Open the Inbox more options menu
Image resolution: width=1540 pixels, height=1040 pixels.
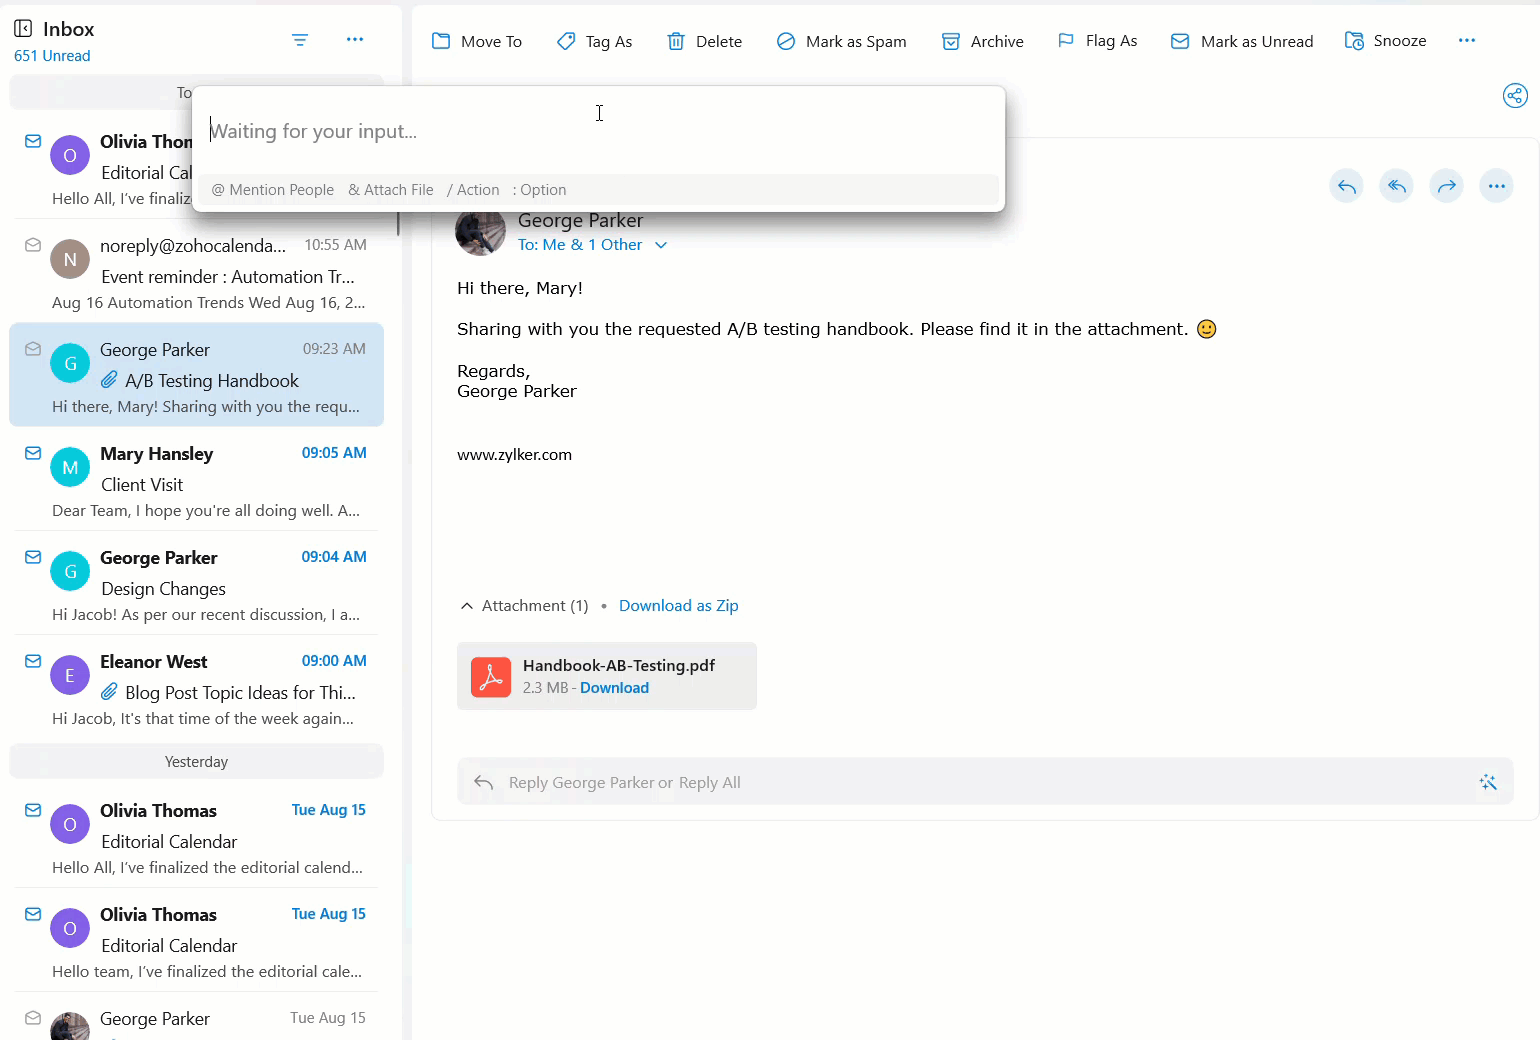click(x=355, y=39)
